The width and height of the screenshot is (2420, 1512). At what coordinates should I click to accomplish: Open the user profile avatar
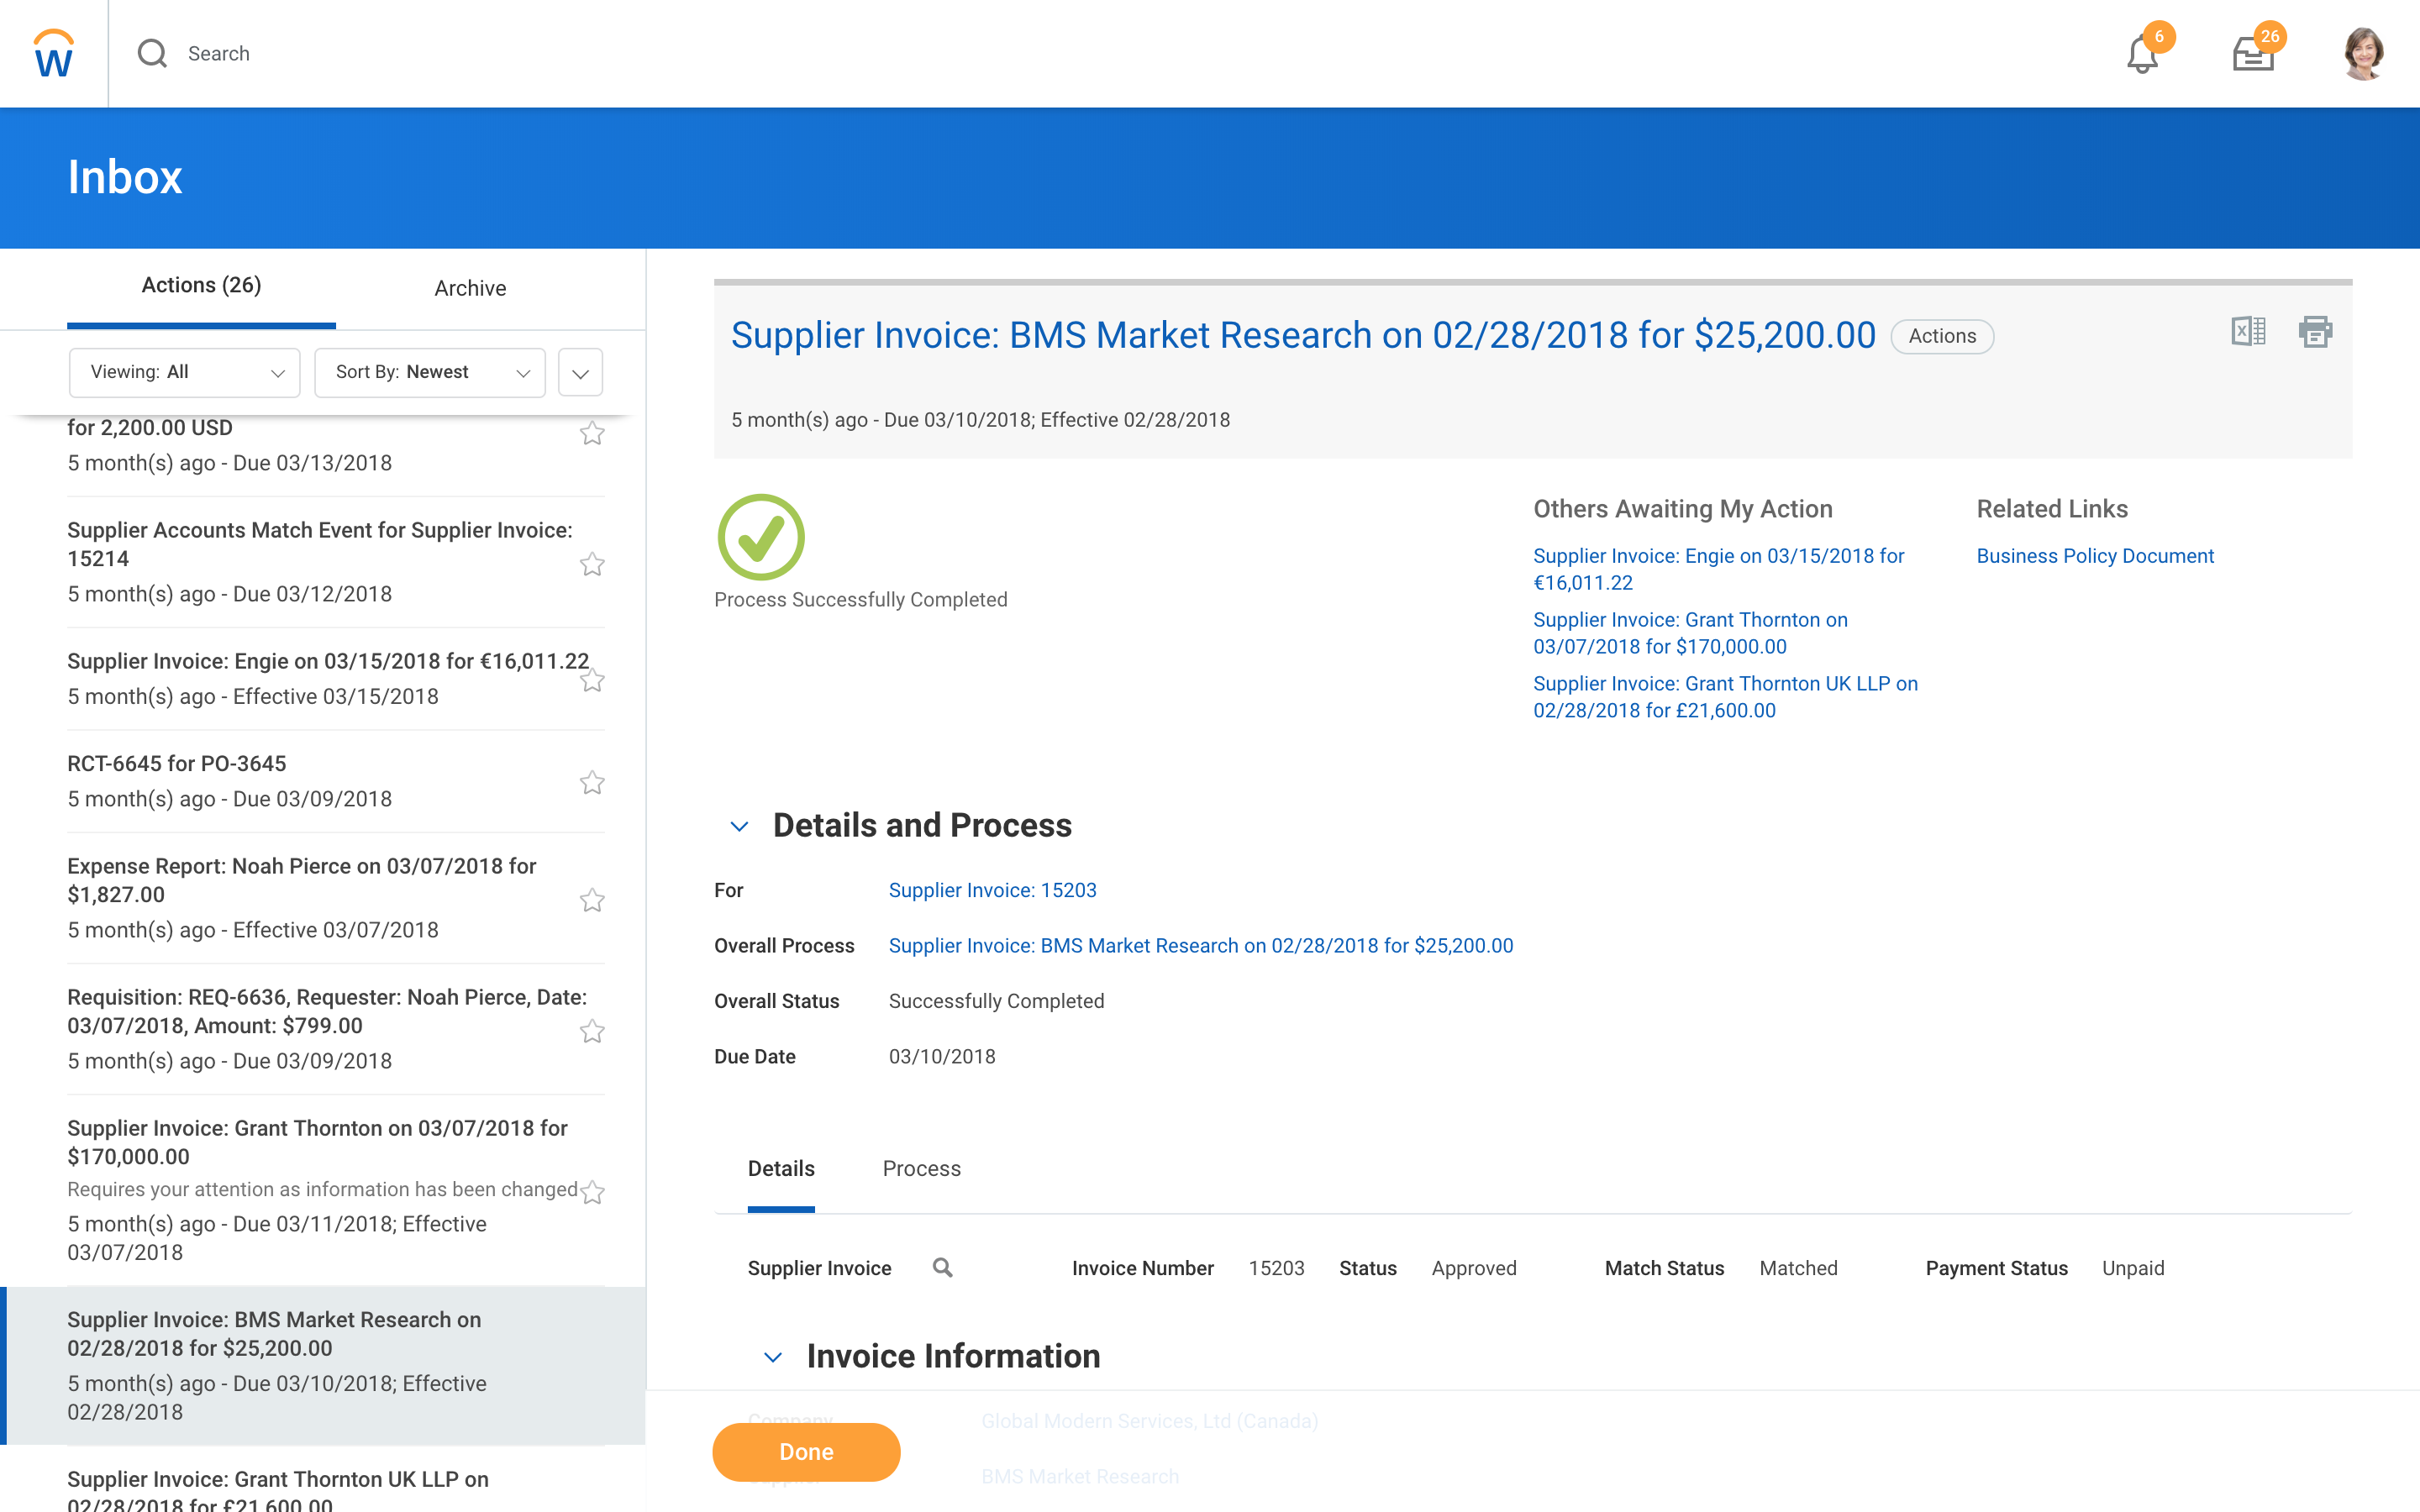[x=2364, y=54]
